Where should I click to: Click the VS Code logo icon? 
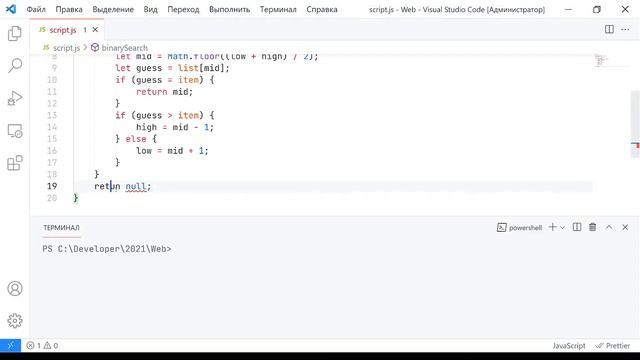click(x=11, y=9)
